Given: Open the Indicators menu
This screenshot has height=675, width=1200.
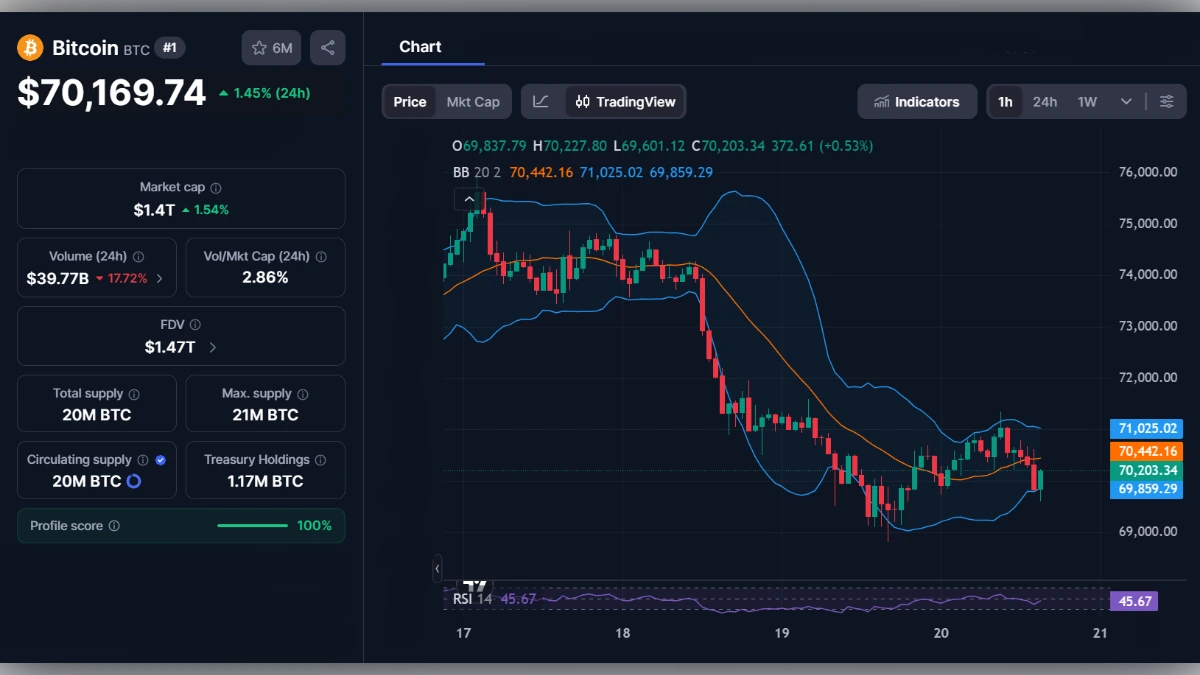Looking at the screenshot, I should pyautogui.click(x=916, y=101).
